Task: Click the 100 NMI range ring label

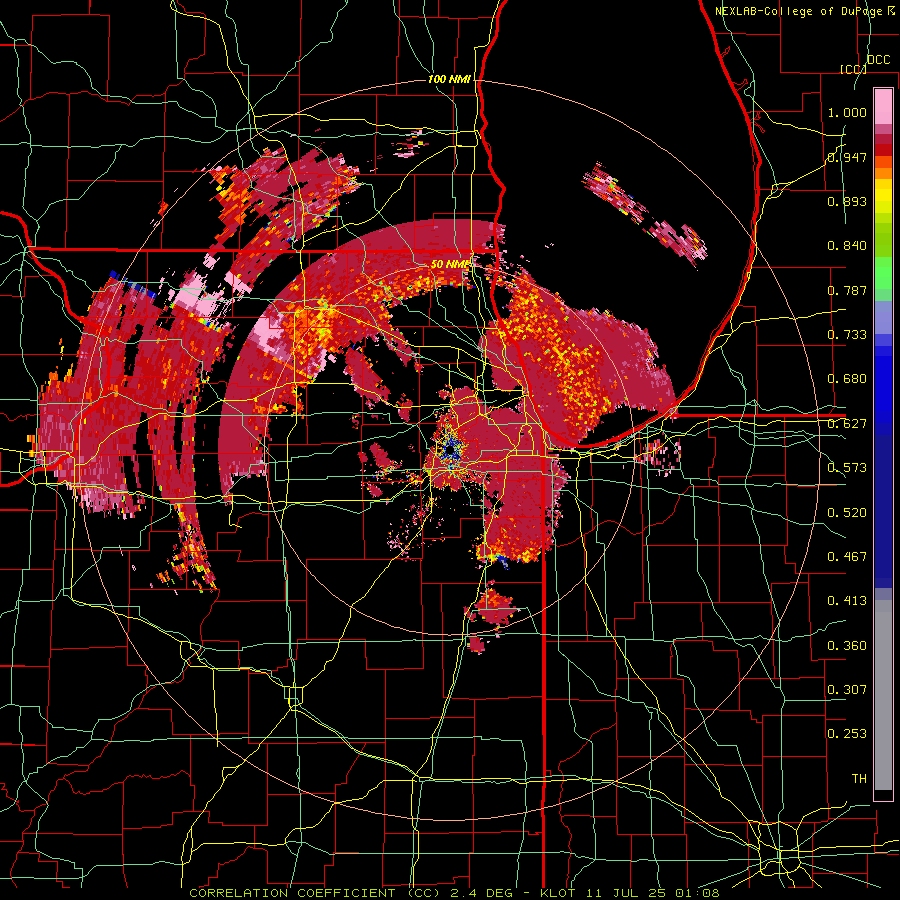Action: point(449,79)
